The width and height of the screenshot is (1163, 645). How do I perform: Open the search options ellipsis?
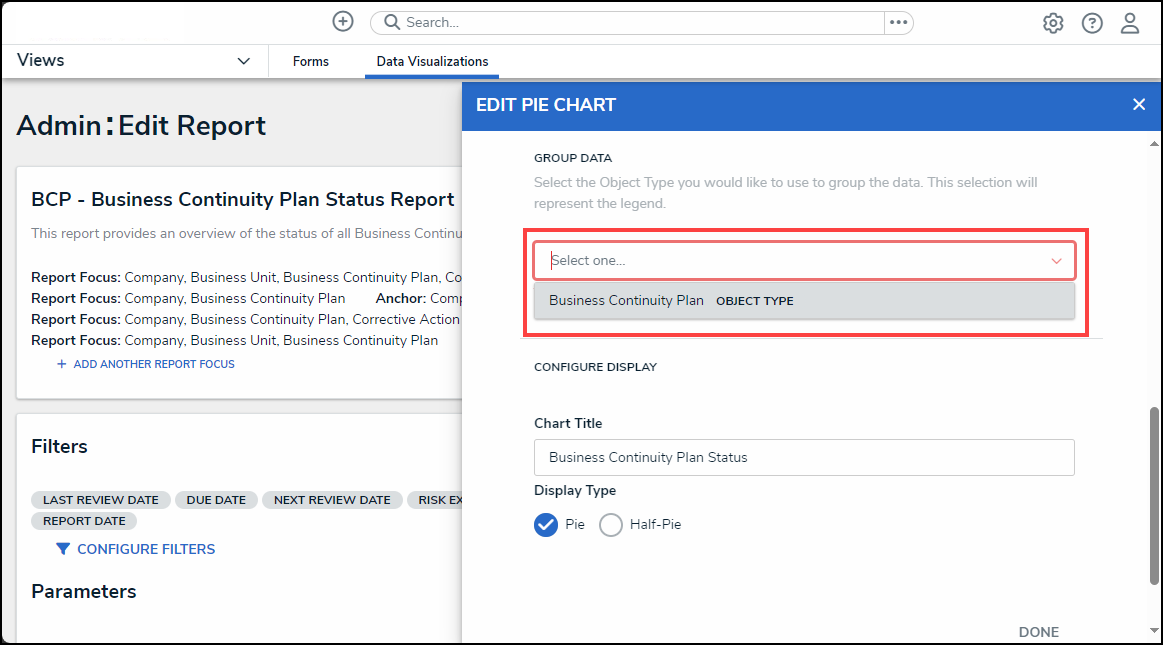pos(898,22)
